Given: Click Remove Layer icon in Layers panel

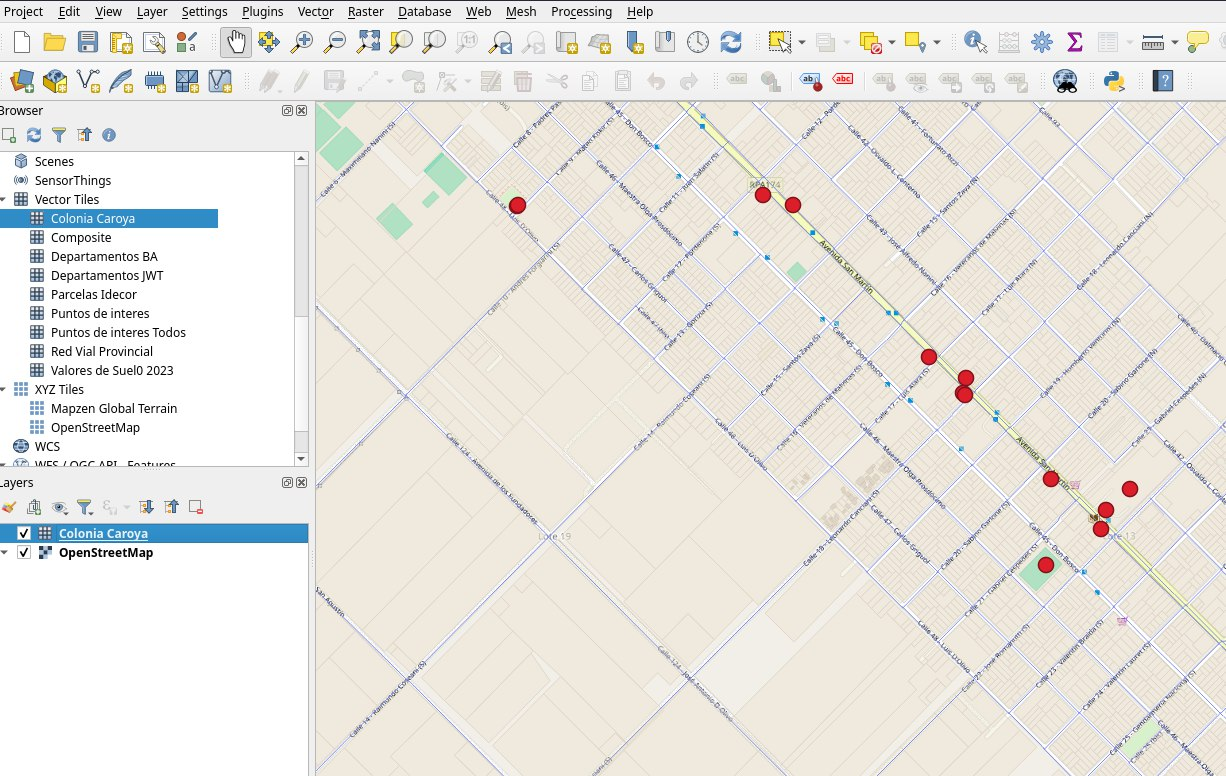Looking at the screenshot, I should (196, 507).
